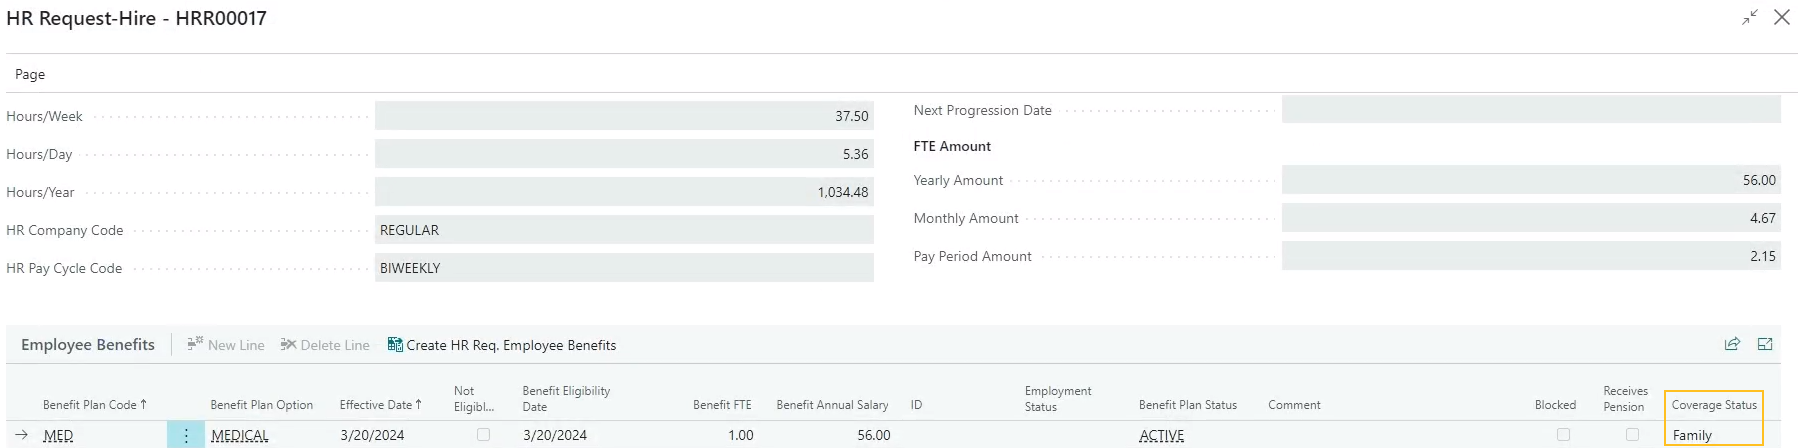Open the MEDICAL benefit plan option link

tap(240, 435)
